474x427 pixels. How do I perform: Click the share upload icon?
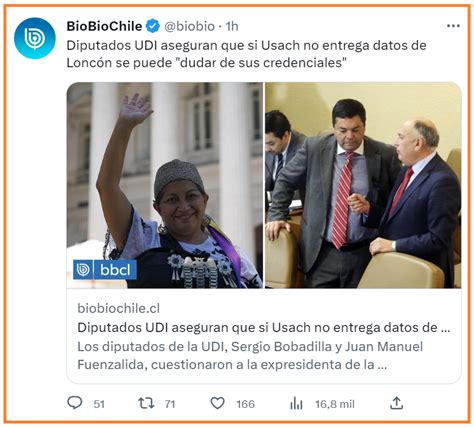(396, 403)
